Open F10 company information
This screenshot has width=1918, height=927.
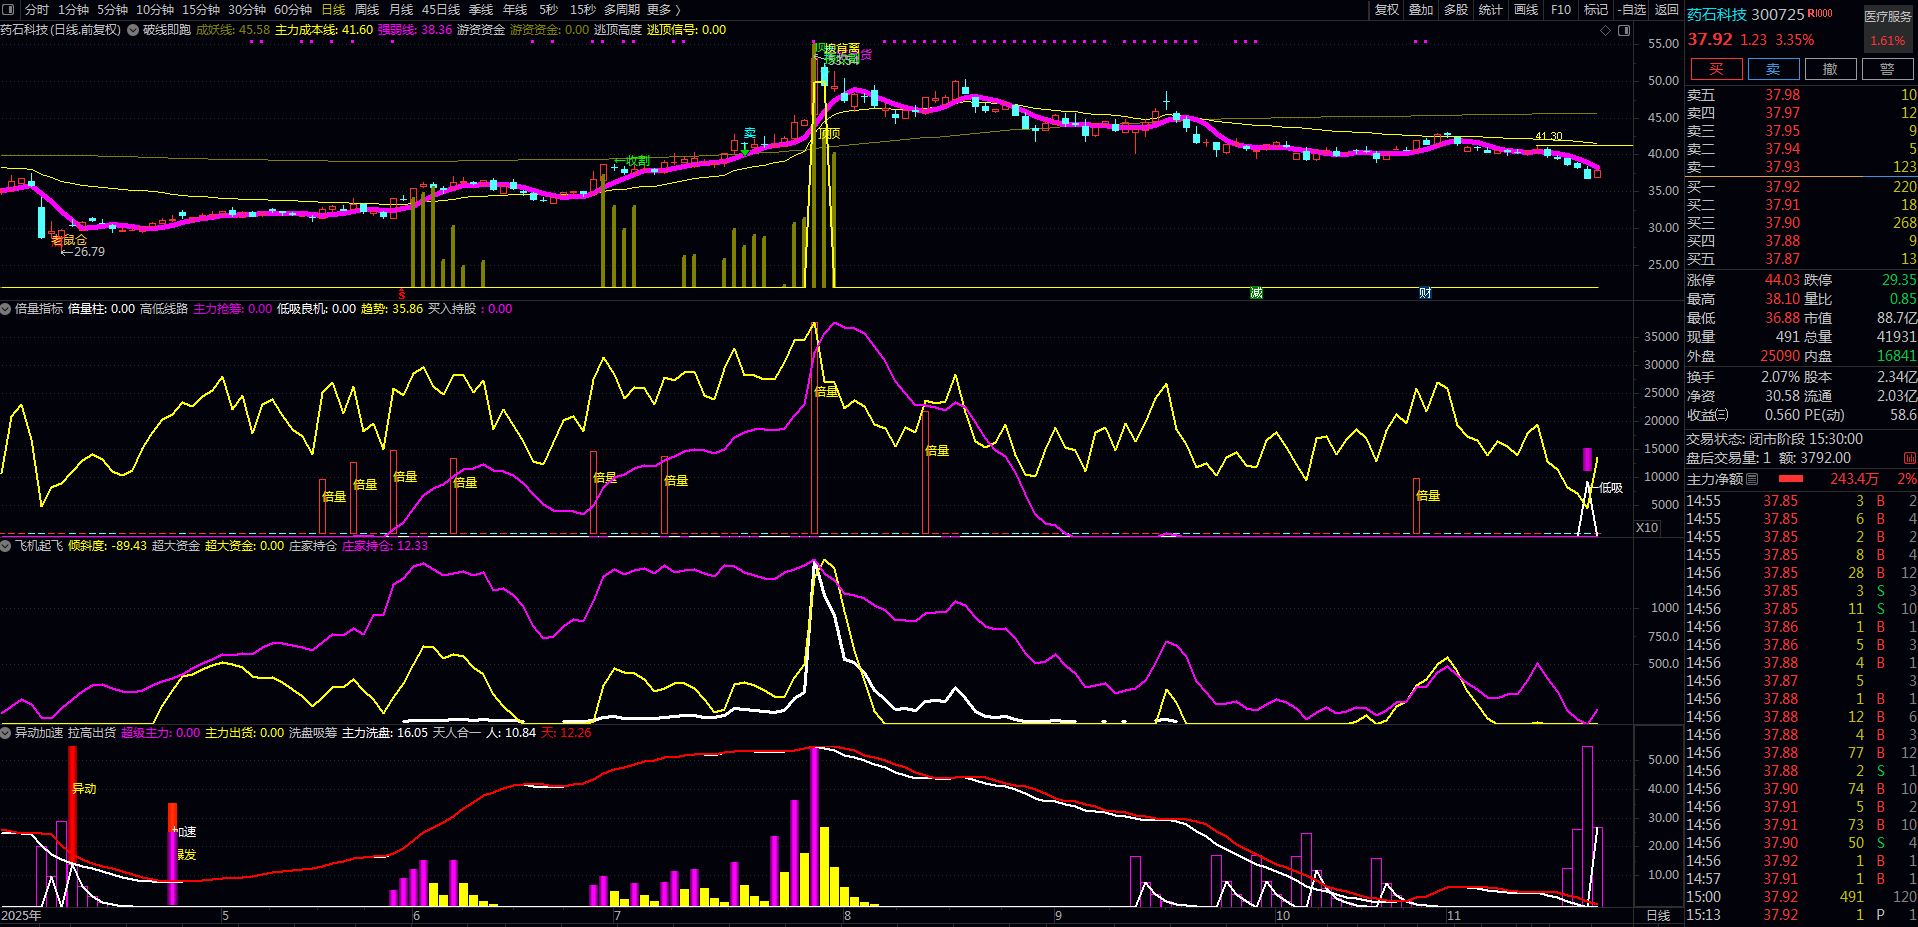(1561, 9)
